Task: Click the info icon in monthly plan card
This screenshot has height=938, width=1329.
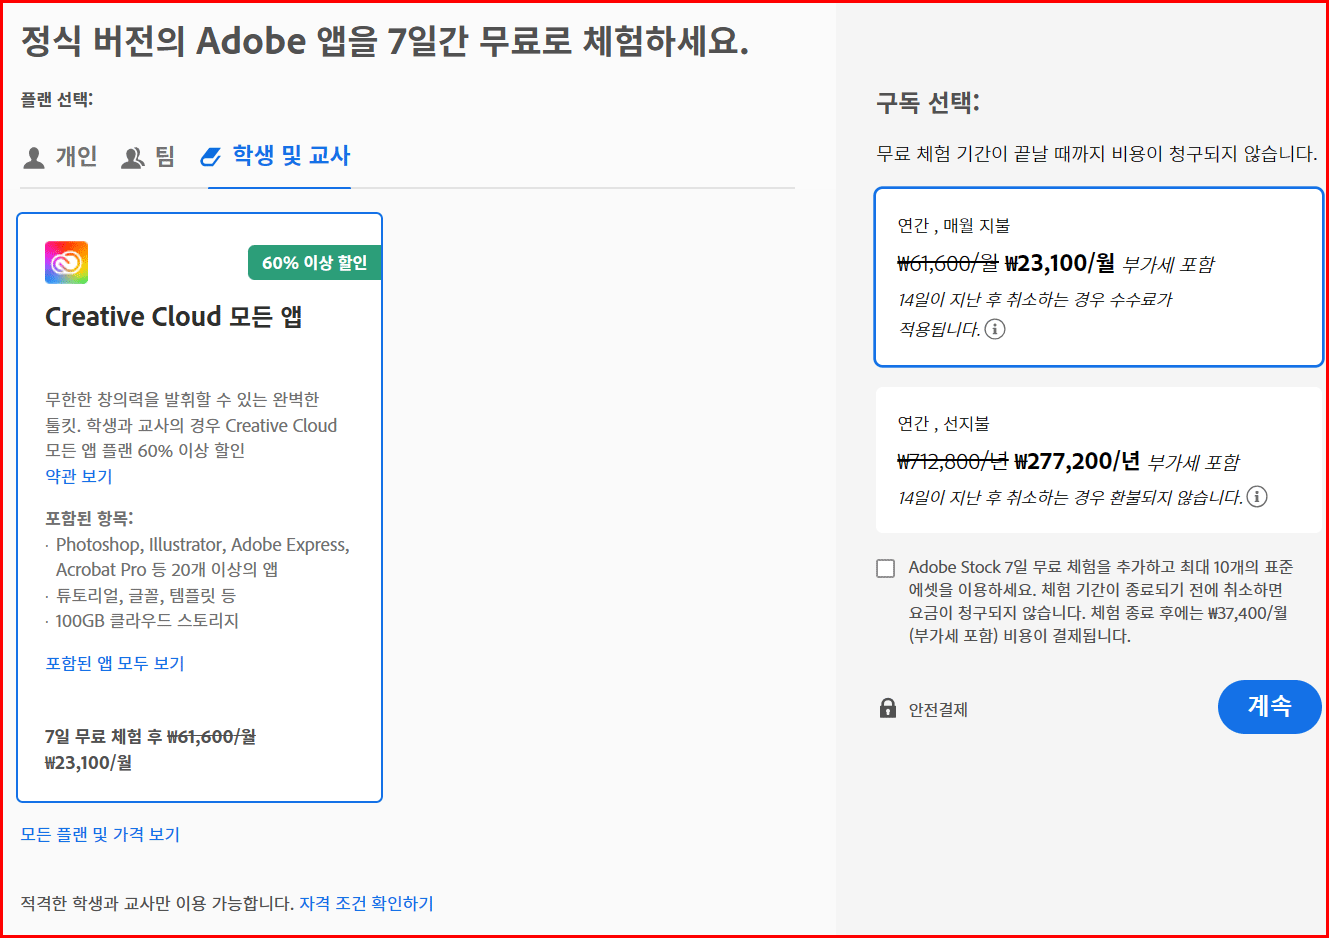Action: point(995,329)
